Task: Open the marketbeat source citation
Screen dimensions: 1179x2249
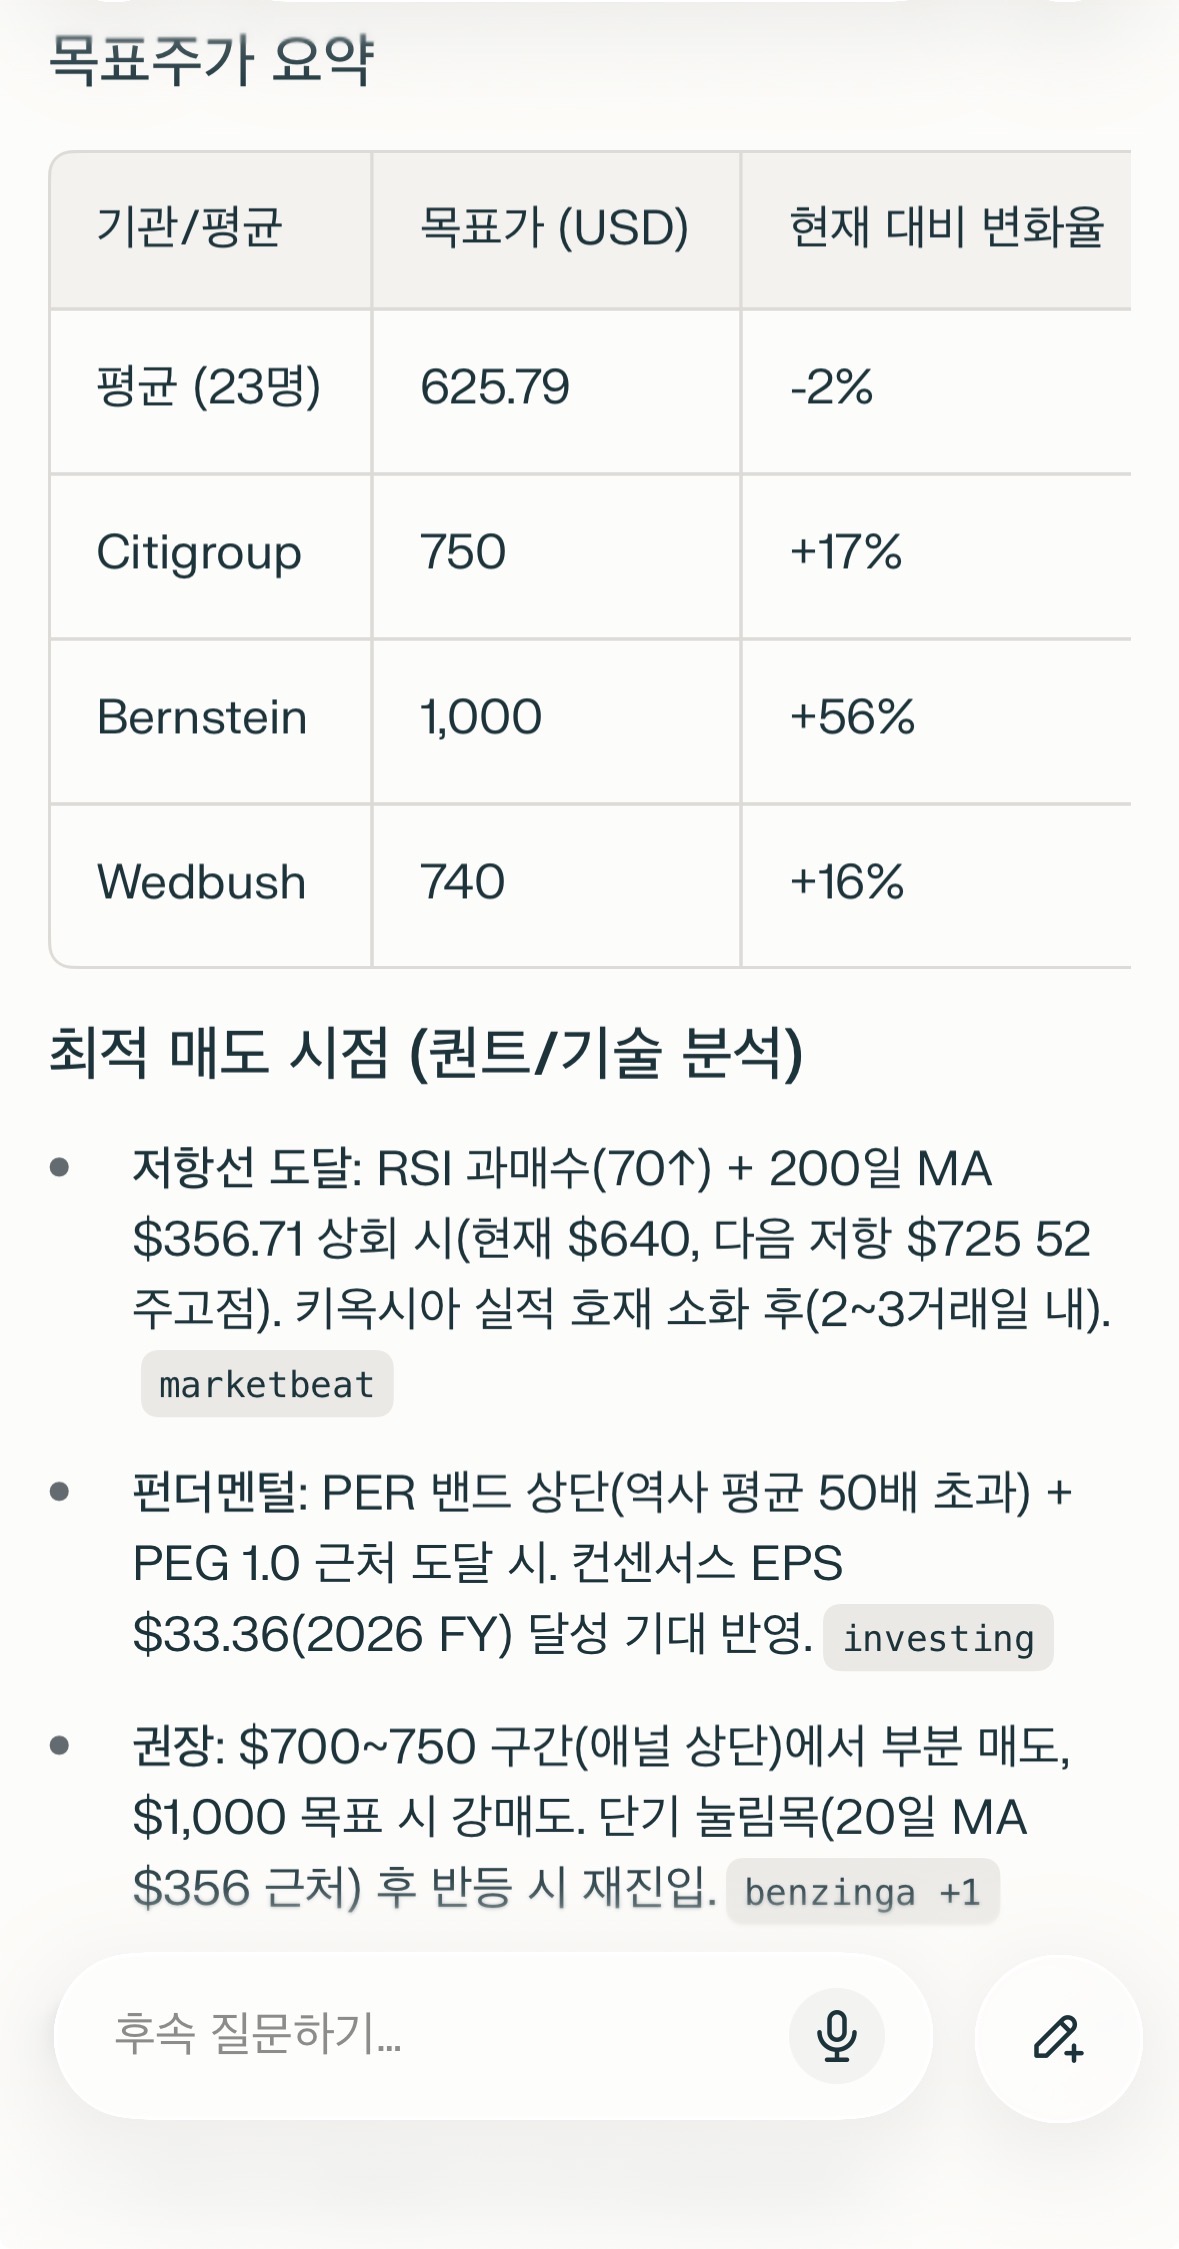Action: coord(267,1385)
